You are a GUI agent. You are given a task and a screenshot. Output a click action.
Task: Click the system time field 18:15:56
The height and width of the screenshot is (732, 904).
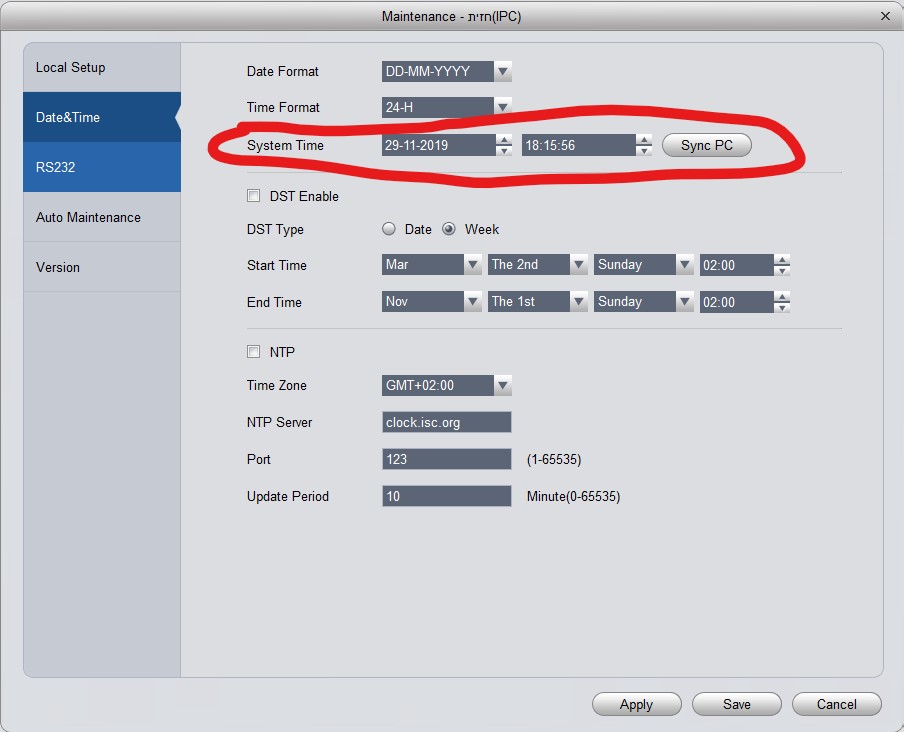[x=579, y=145]
